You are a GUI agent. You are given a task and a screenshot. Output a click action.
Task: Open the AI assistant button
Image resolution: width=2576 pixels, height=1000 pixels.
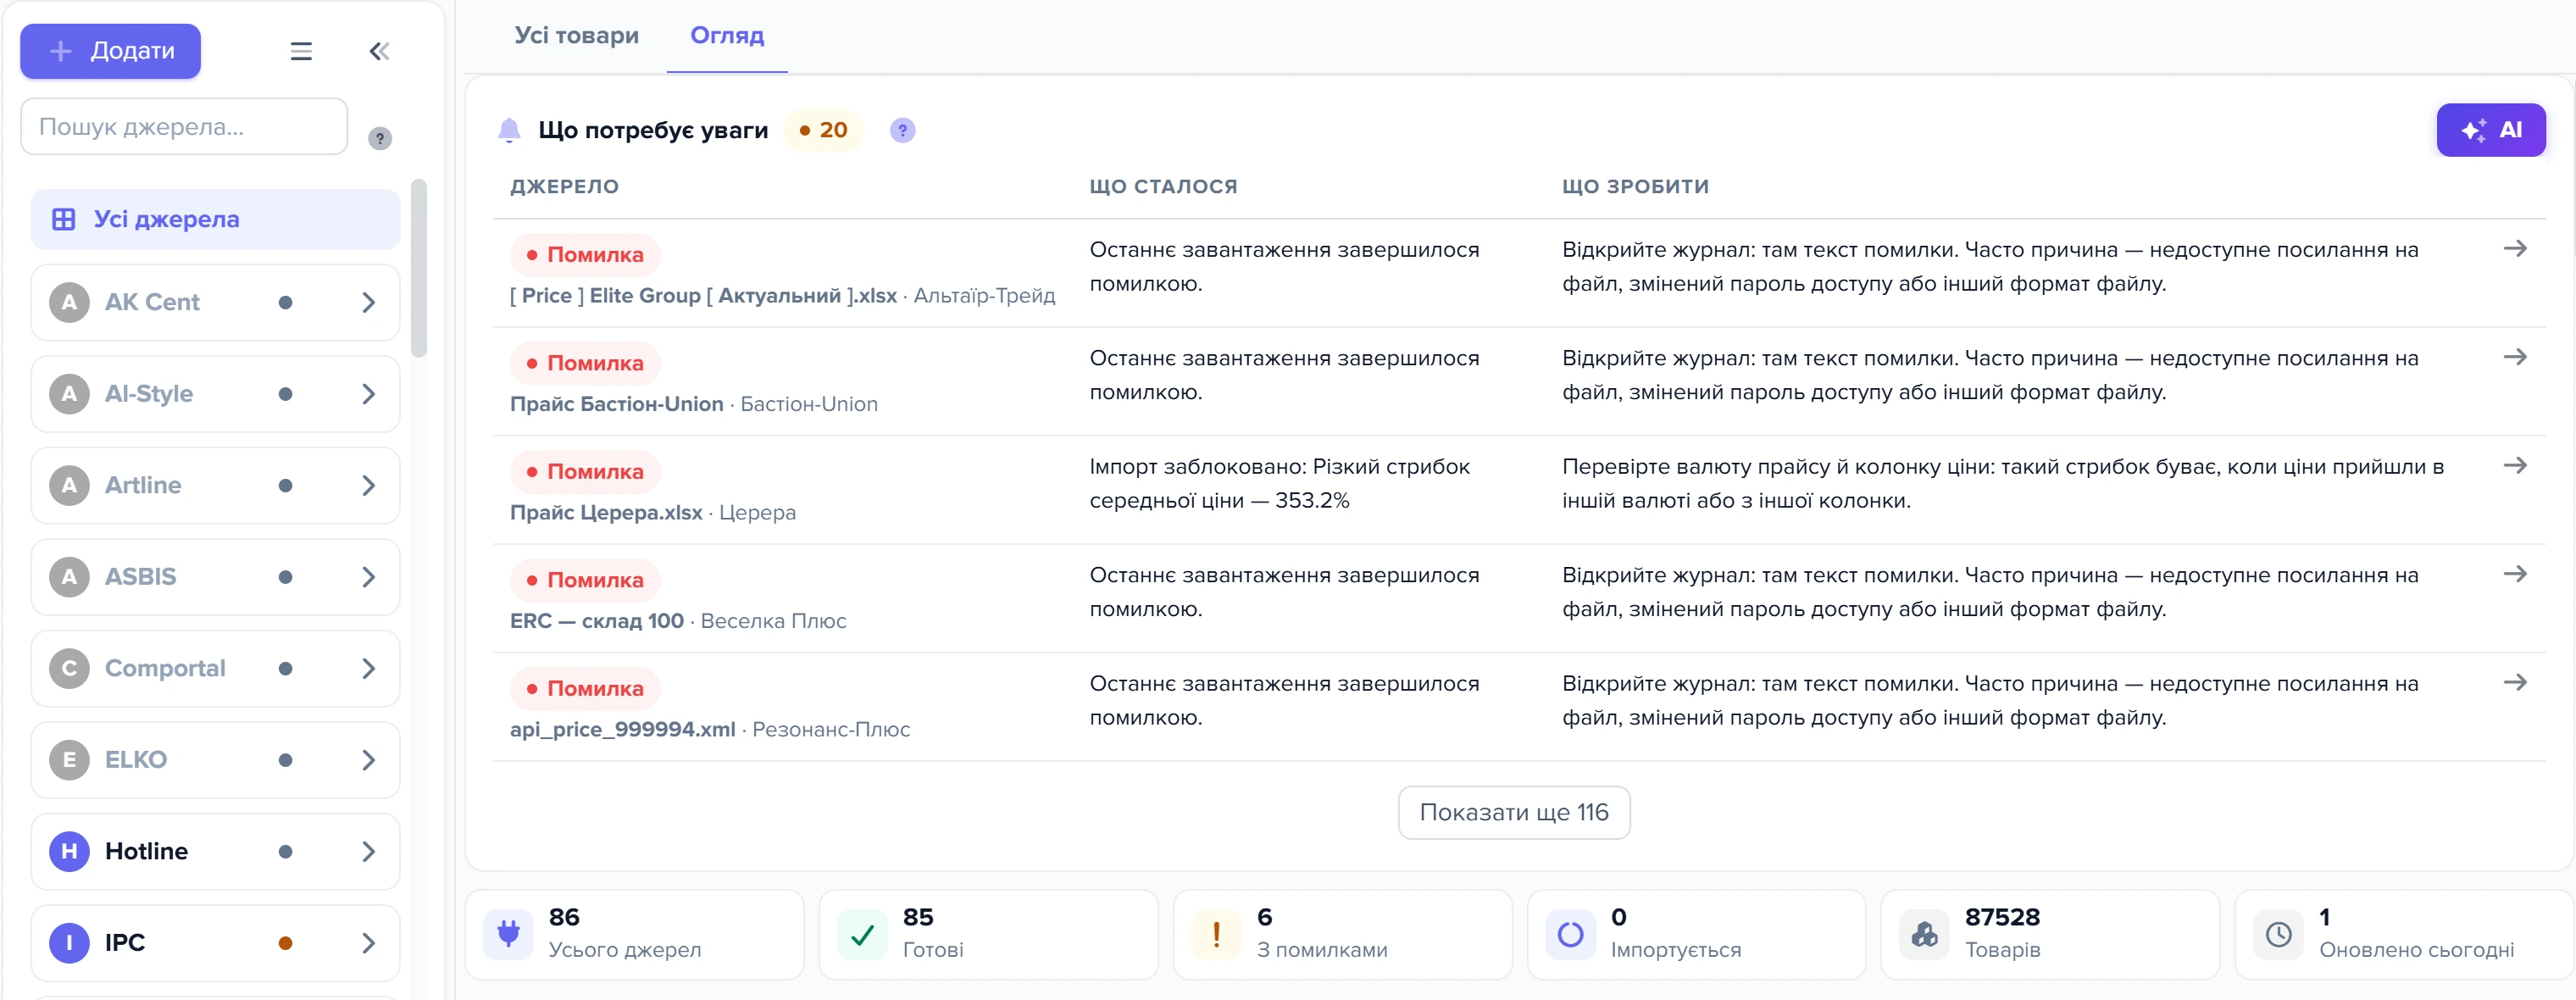pos(2490,130)
